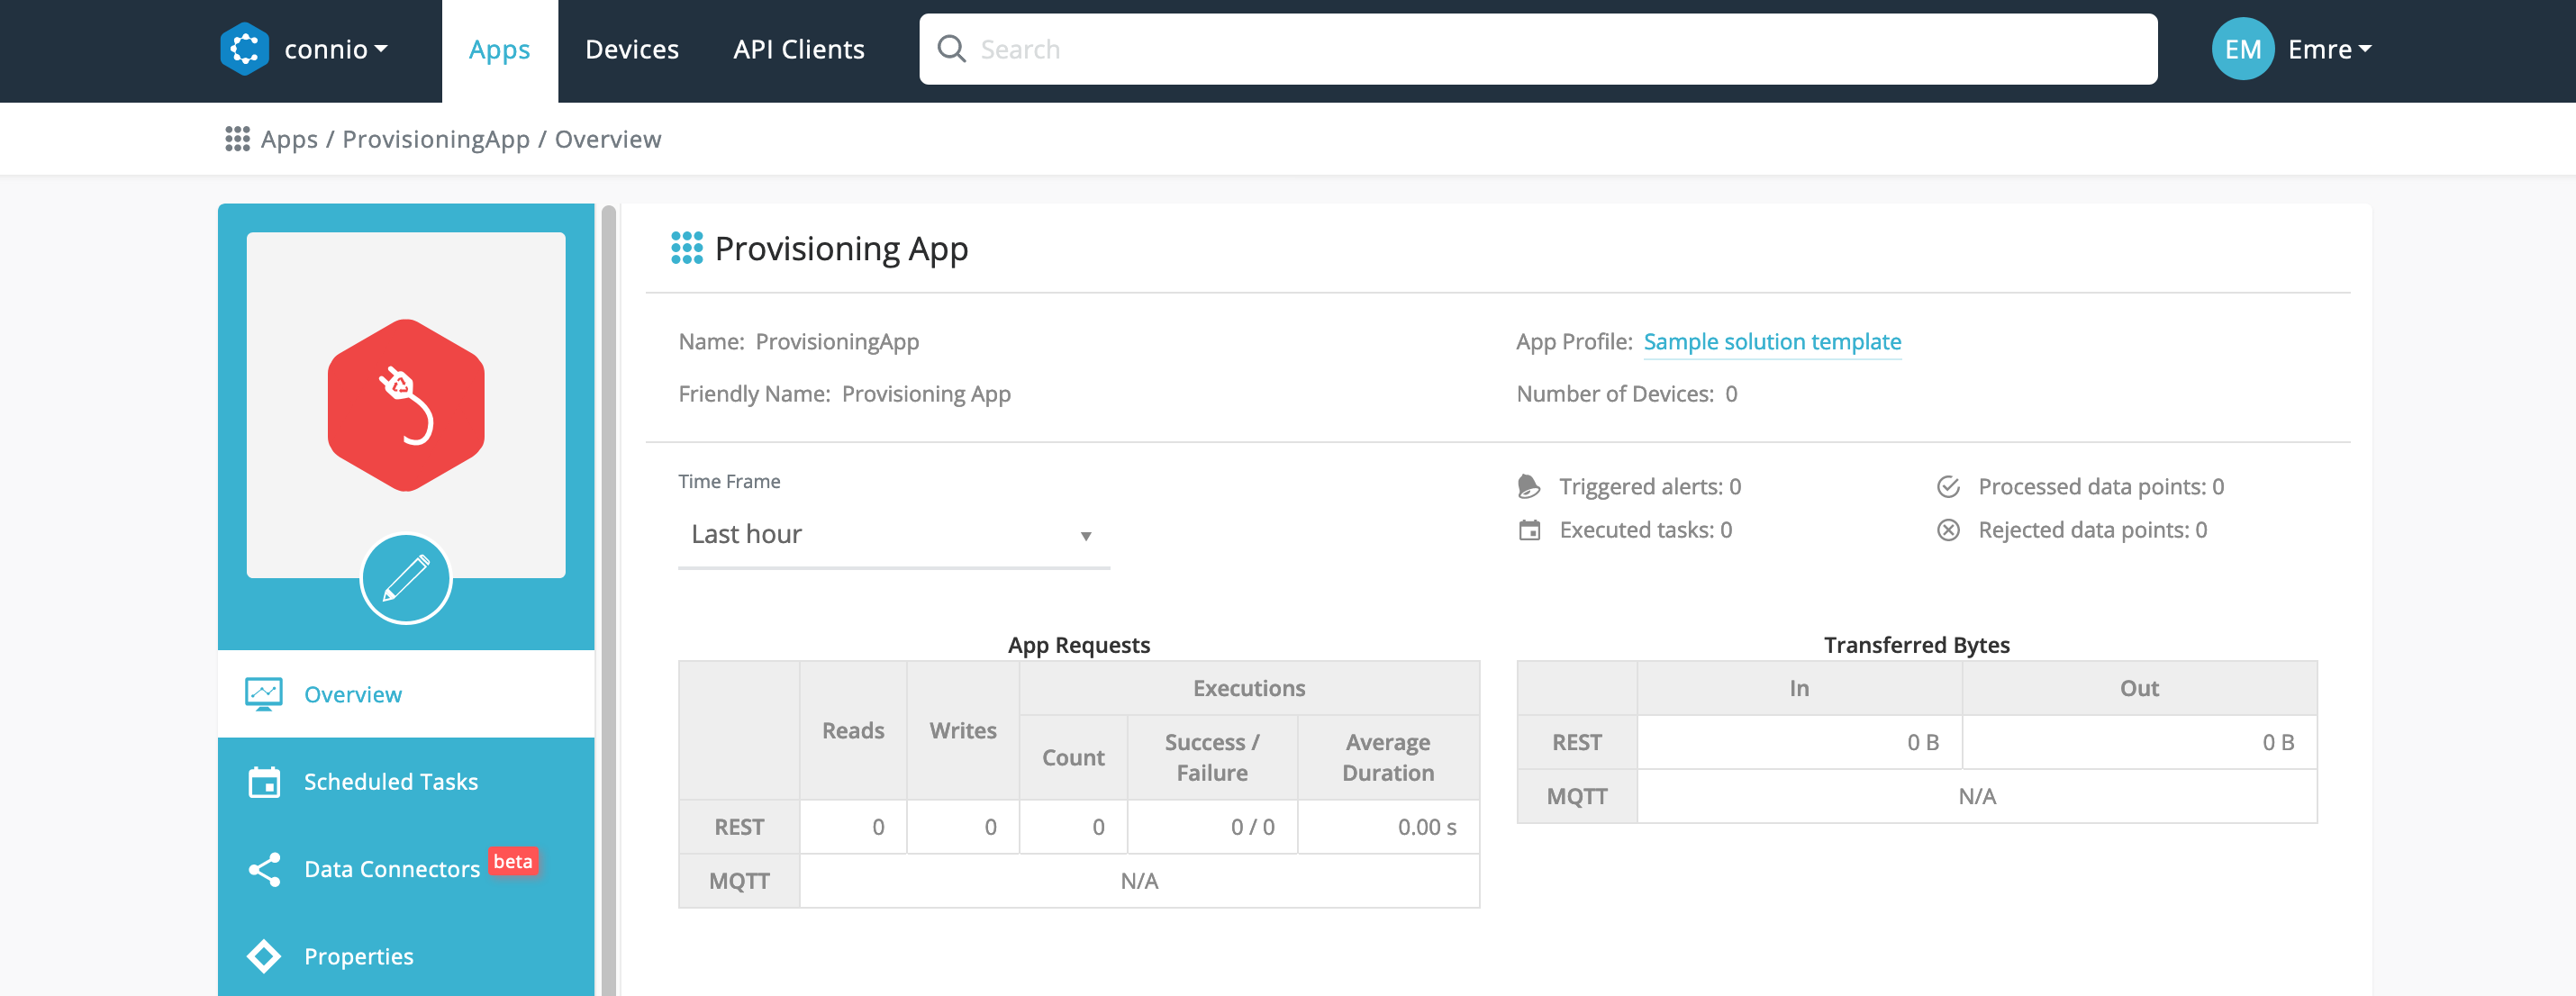This screenshot has width=2576, height=996.
Task: Click the Scheduled Tasks calendar icon
Action: (x=264, y=781)
